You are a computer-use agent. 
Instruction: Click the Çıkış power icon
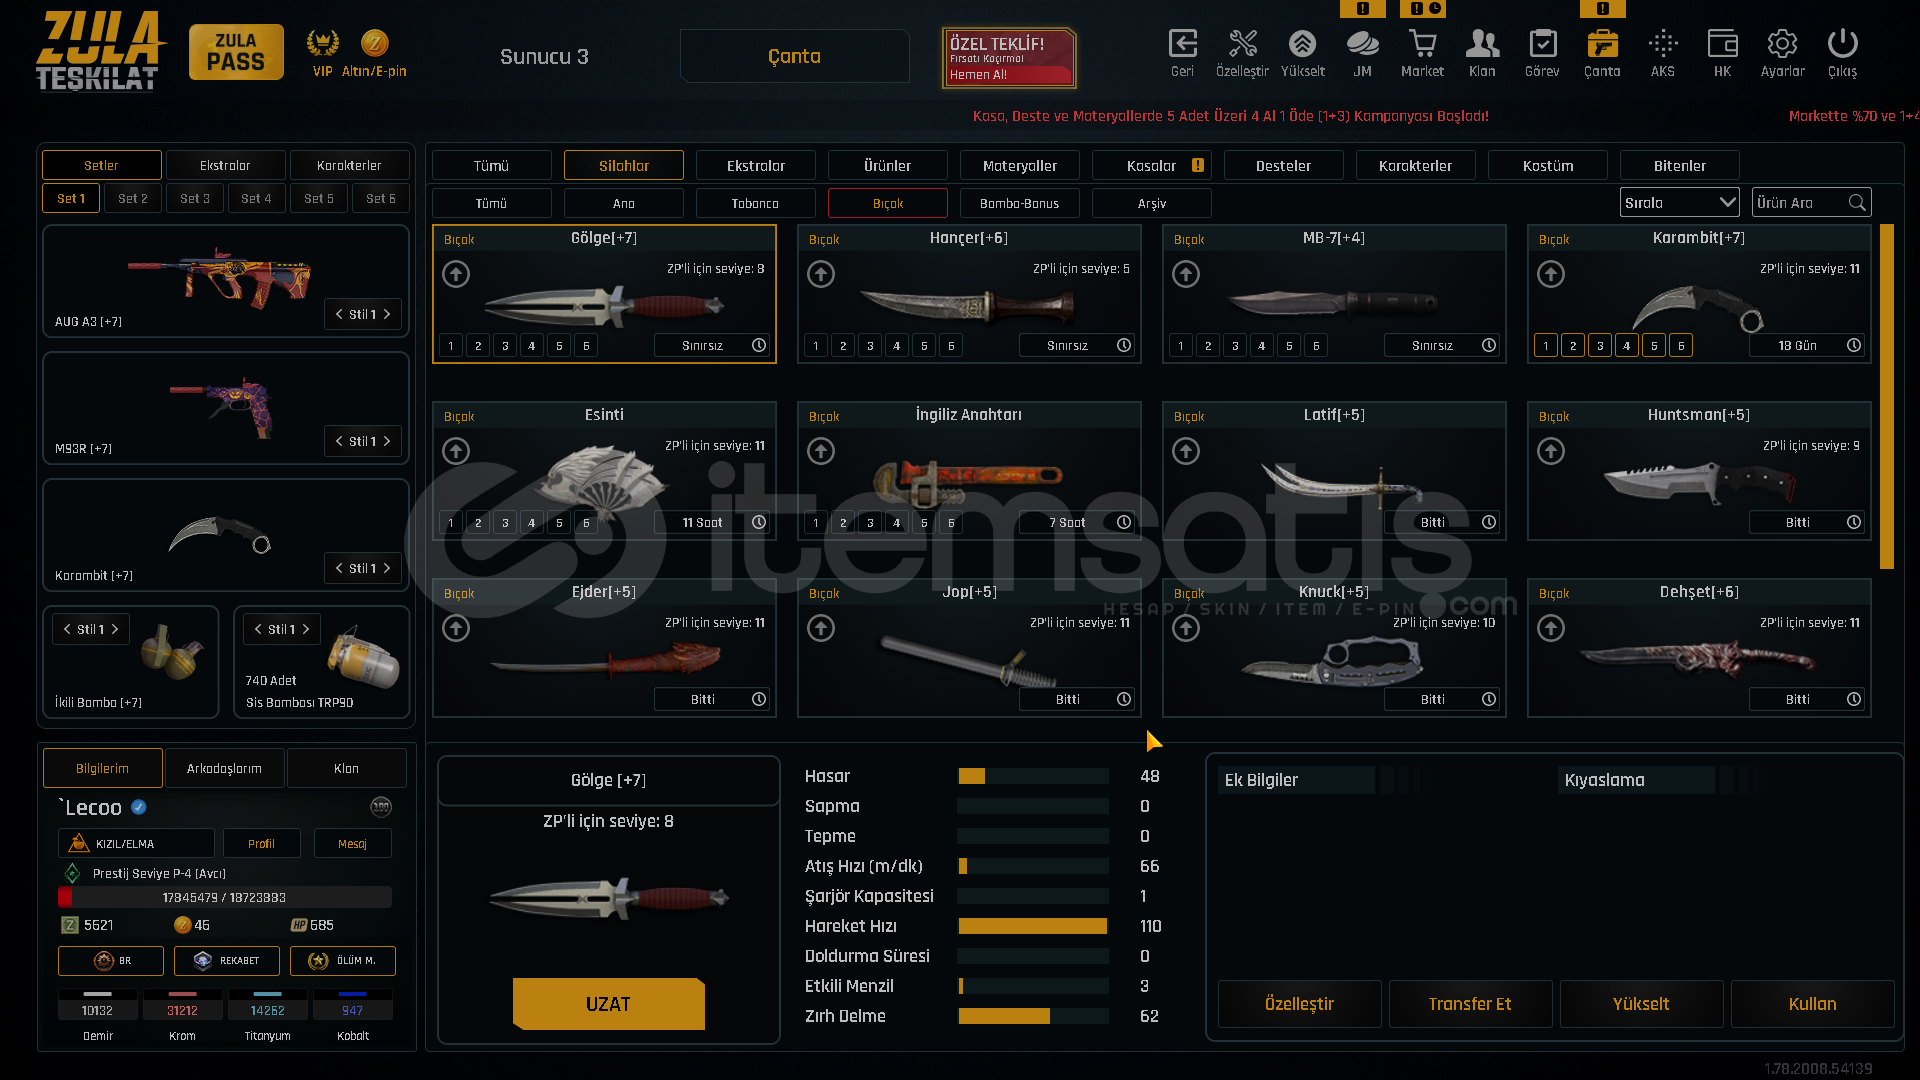pyautogui.click(x=1842, y=44)
